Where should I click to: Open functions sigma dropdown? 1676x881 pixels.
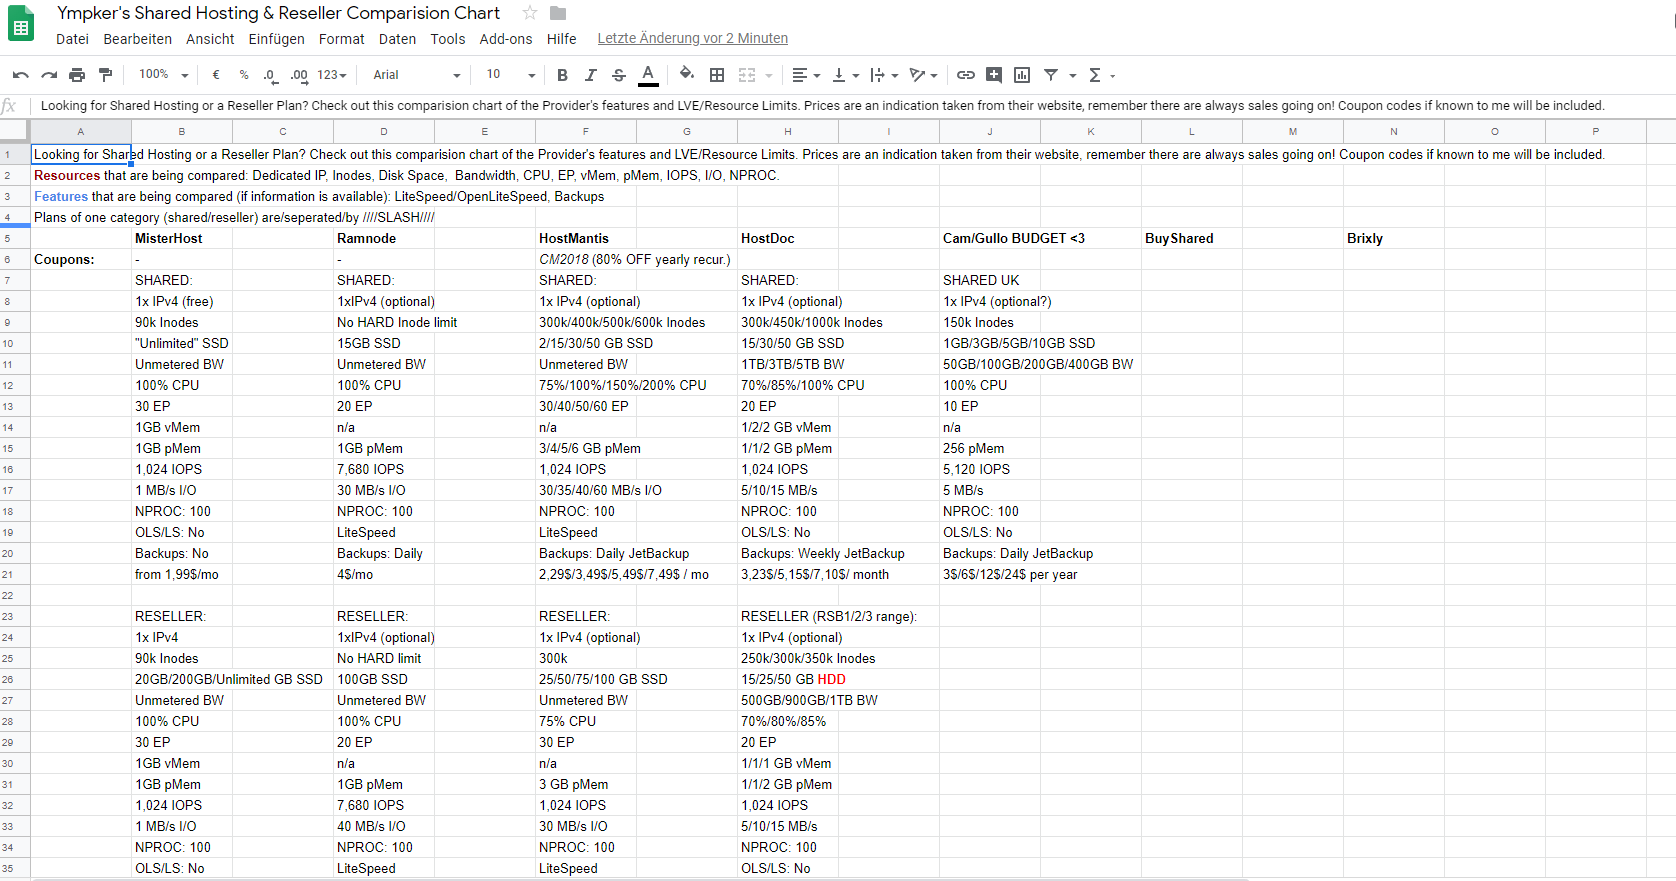1101,75
